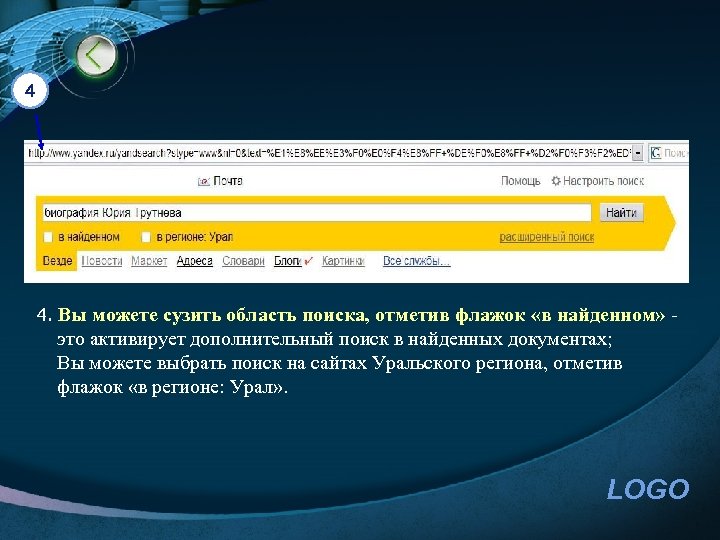Open Почта mail envelope icon
Image resolution: width=720 pixels, height=540 pixels.
203,181
